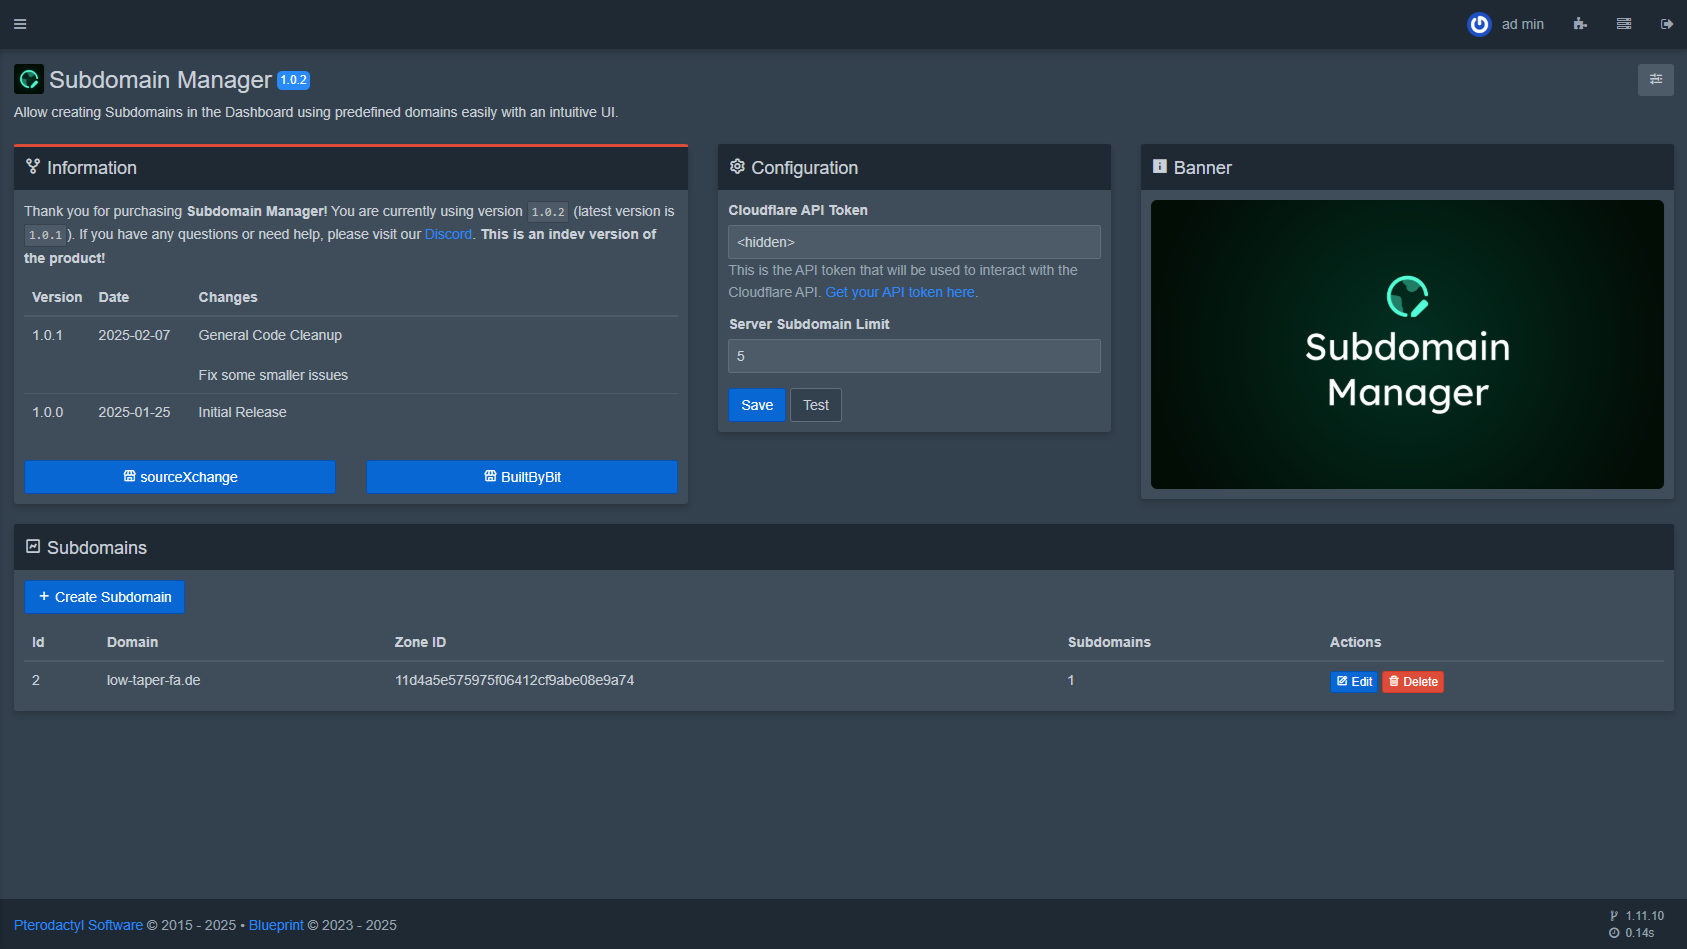This screenshot has height=949, width=1687.
Task: Follow the Discord link
Action: [x=447, y=234]
